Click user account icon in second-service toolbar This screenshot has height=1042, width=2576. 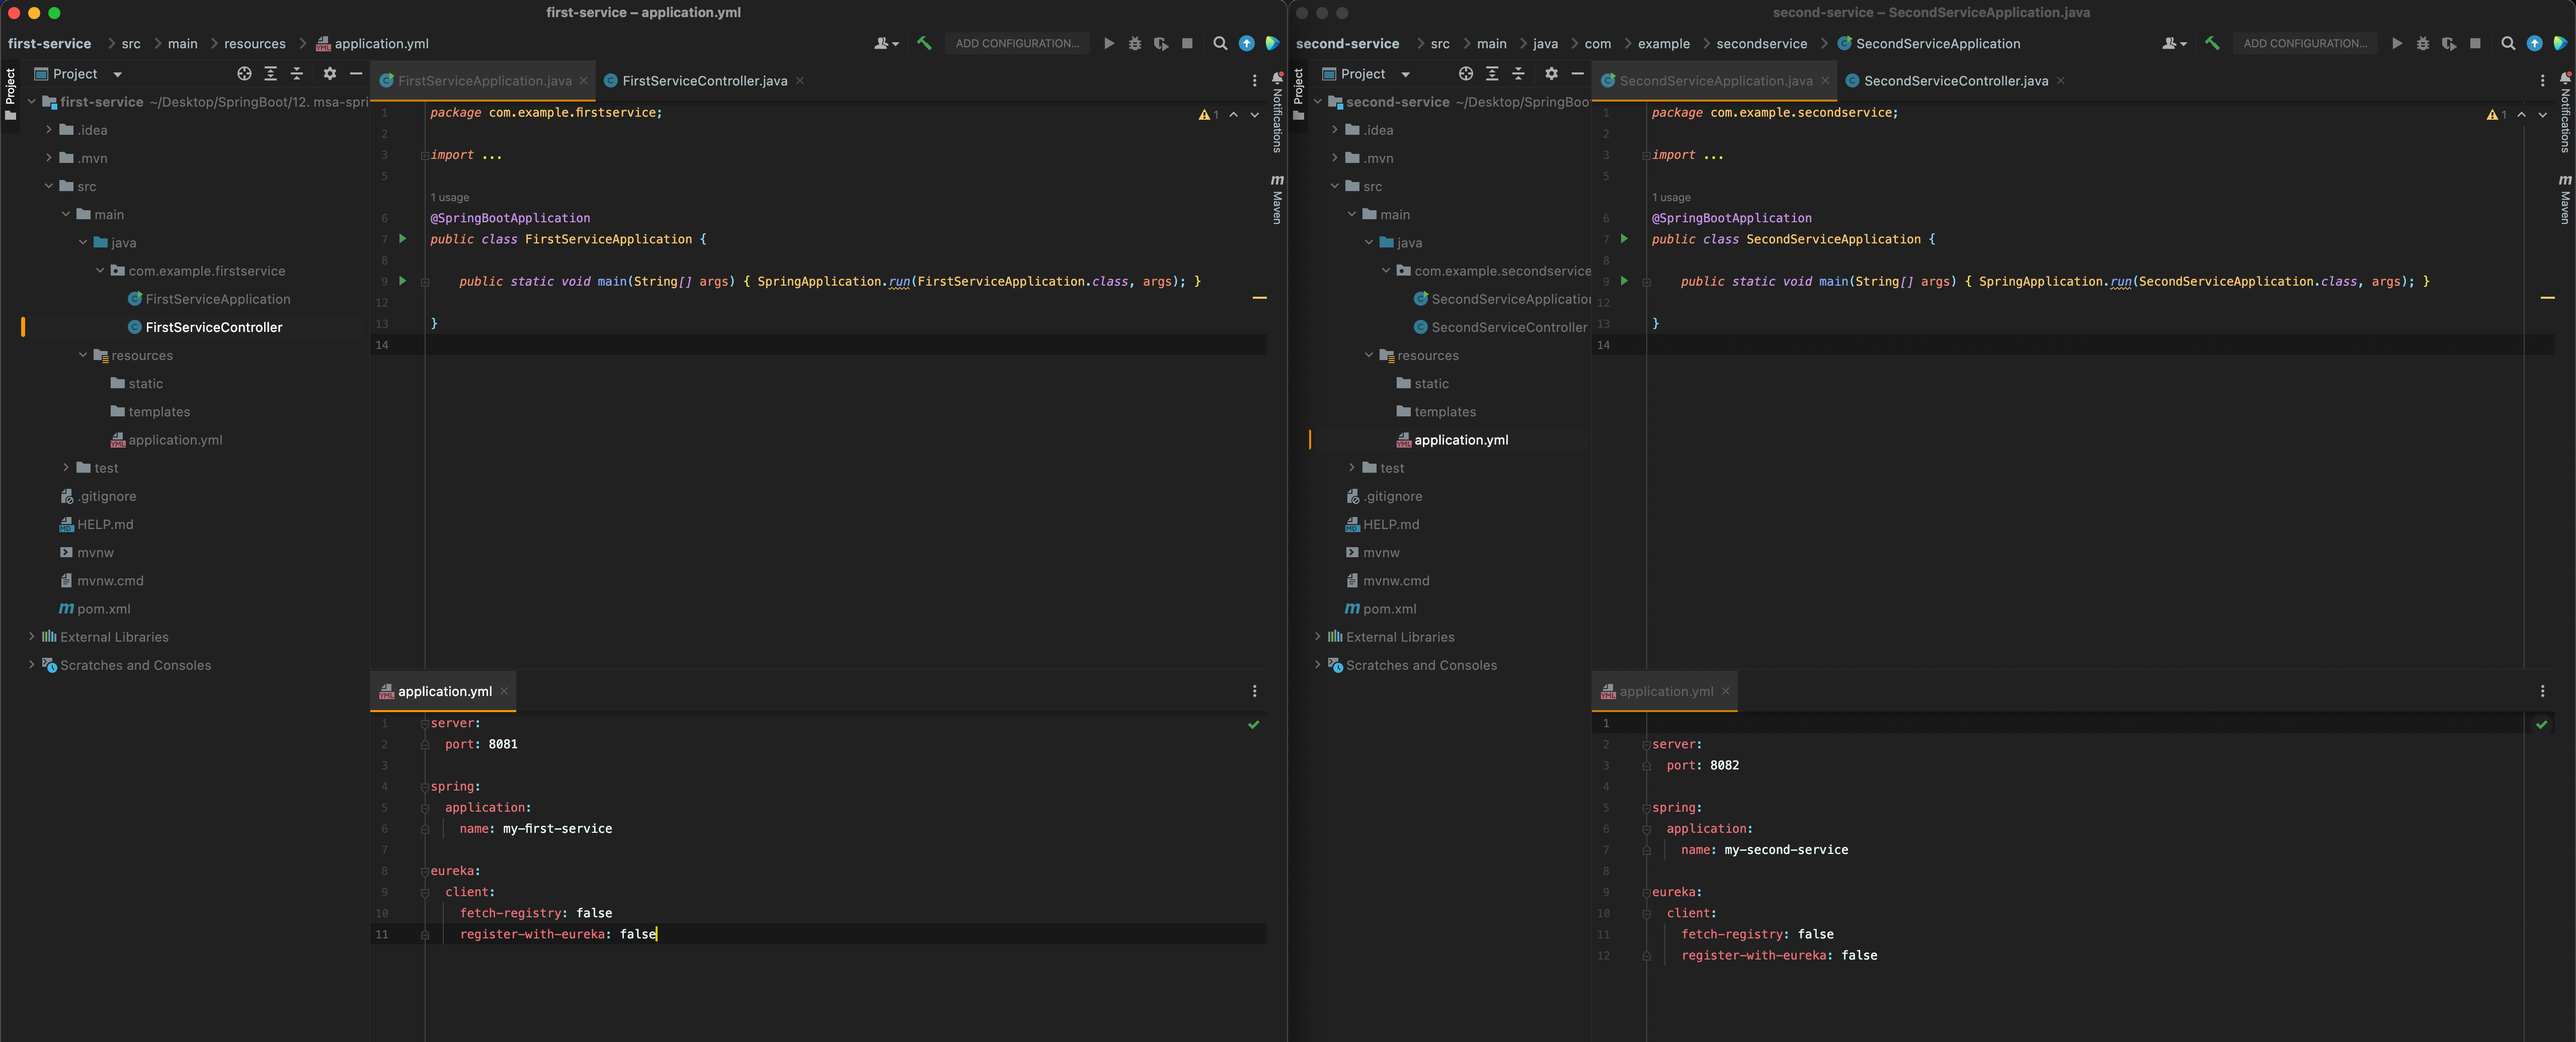tap(2174, 43)
